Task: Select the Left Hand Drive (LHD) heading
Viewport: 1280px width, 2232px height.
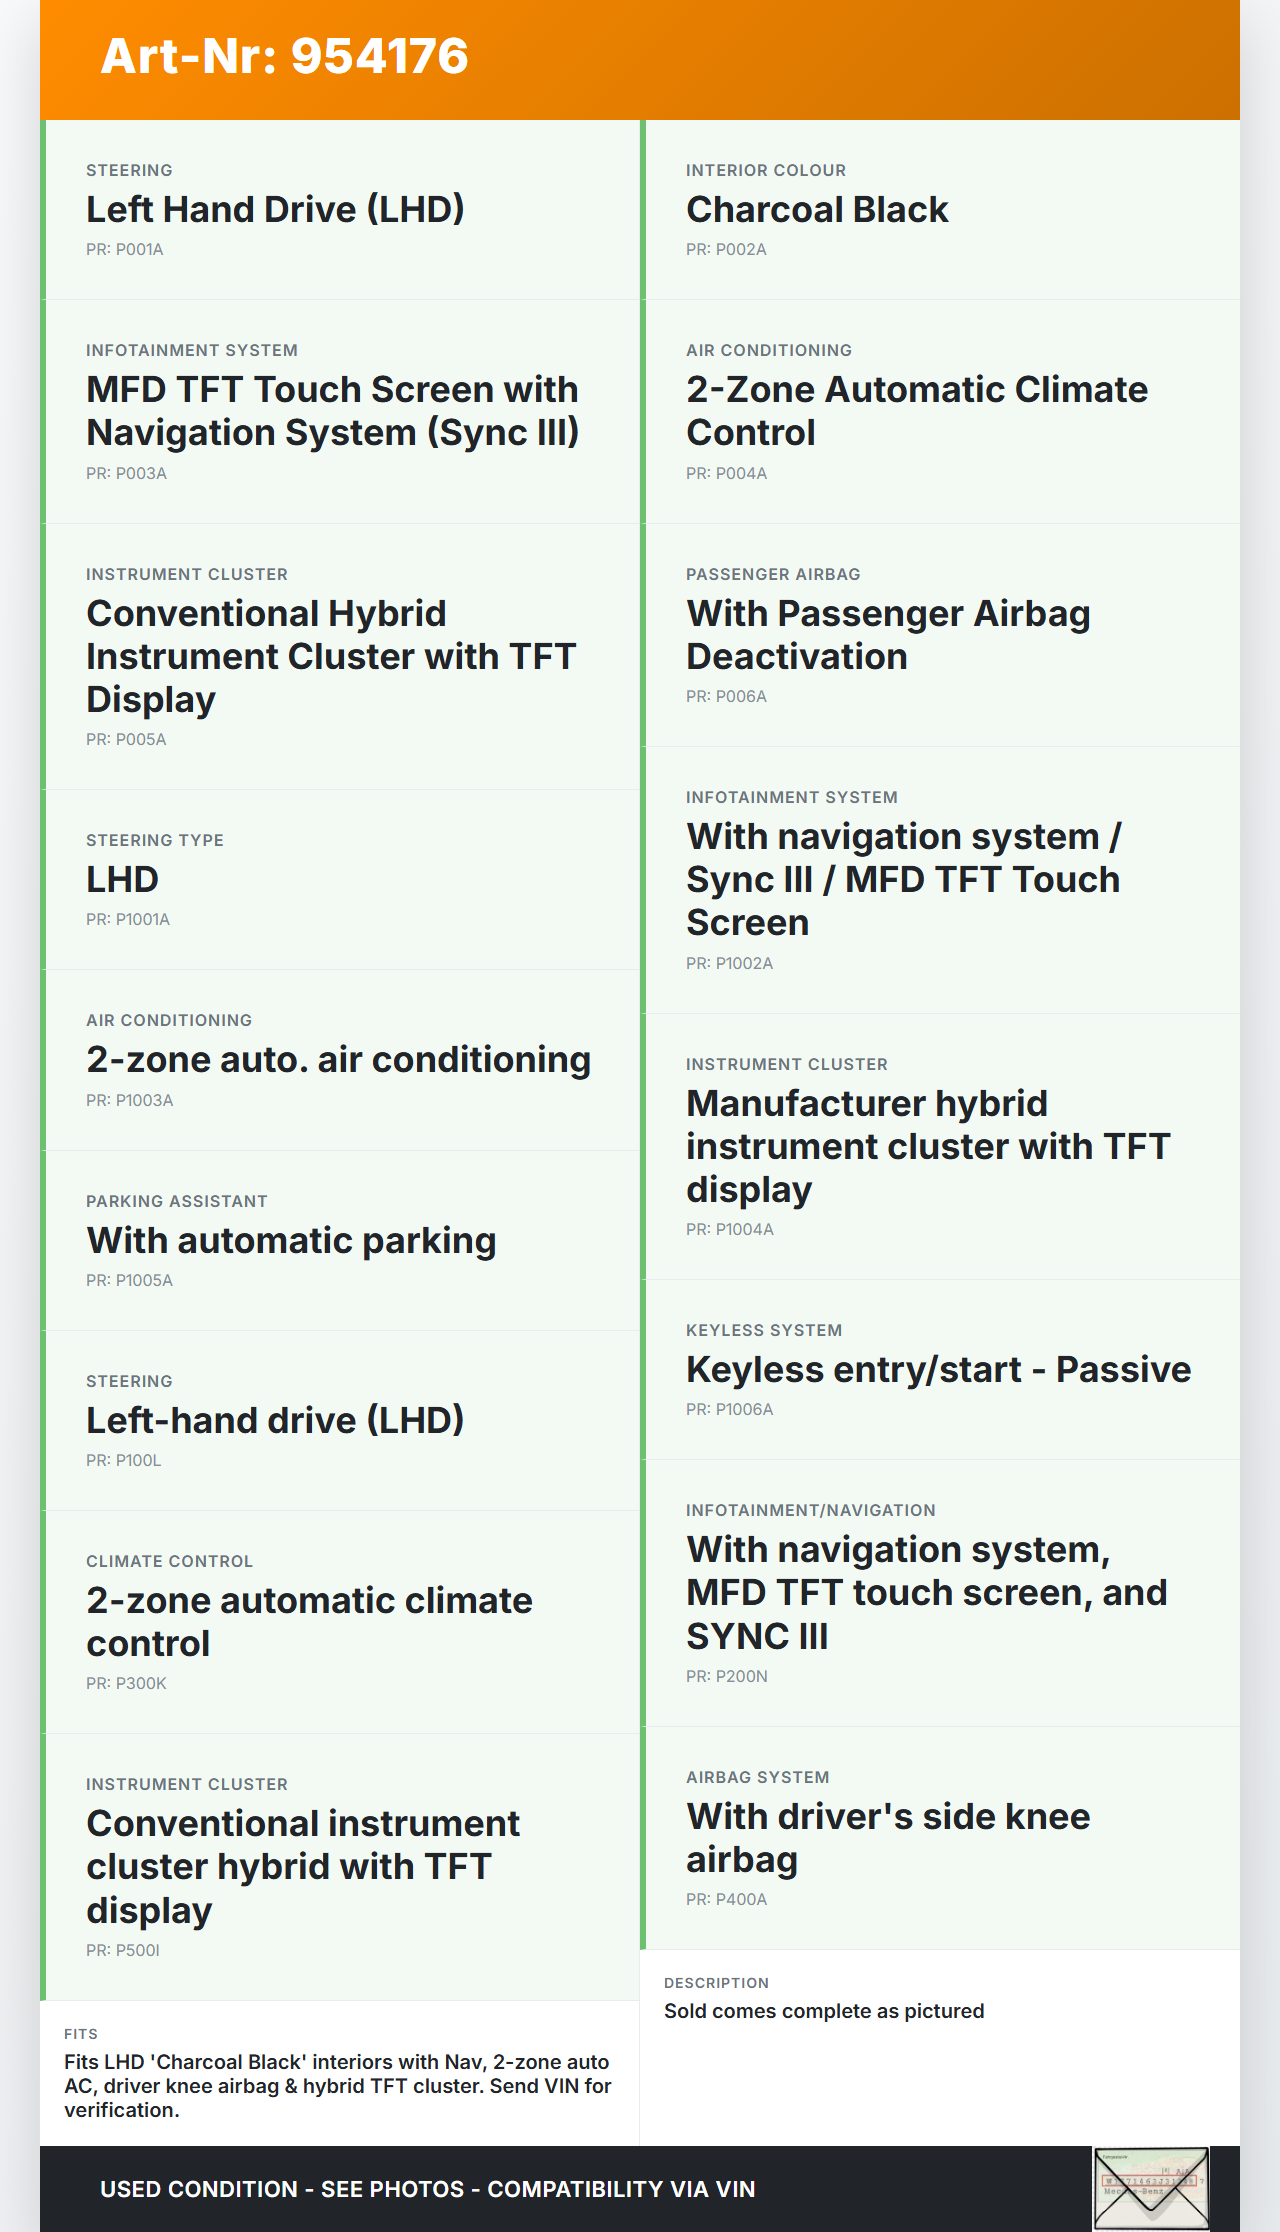Action: (275, 210)
